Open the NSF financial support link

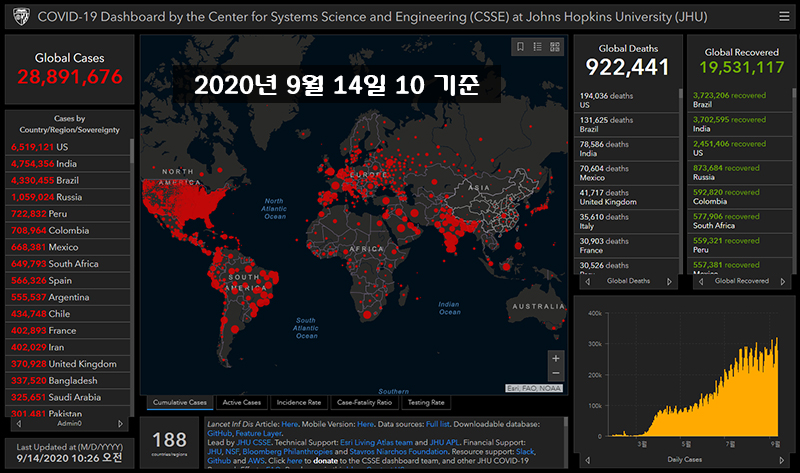click(x=232, y=452)
